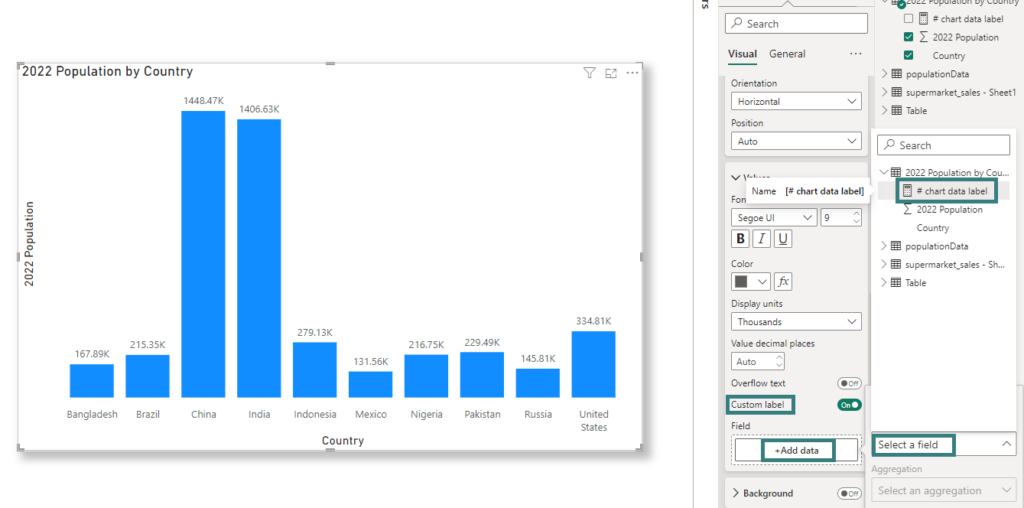This screenshot has height=508, width=1024.
Task: Uncheck the 2022 Population field checkbox
Action: click(908, 37)
